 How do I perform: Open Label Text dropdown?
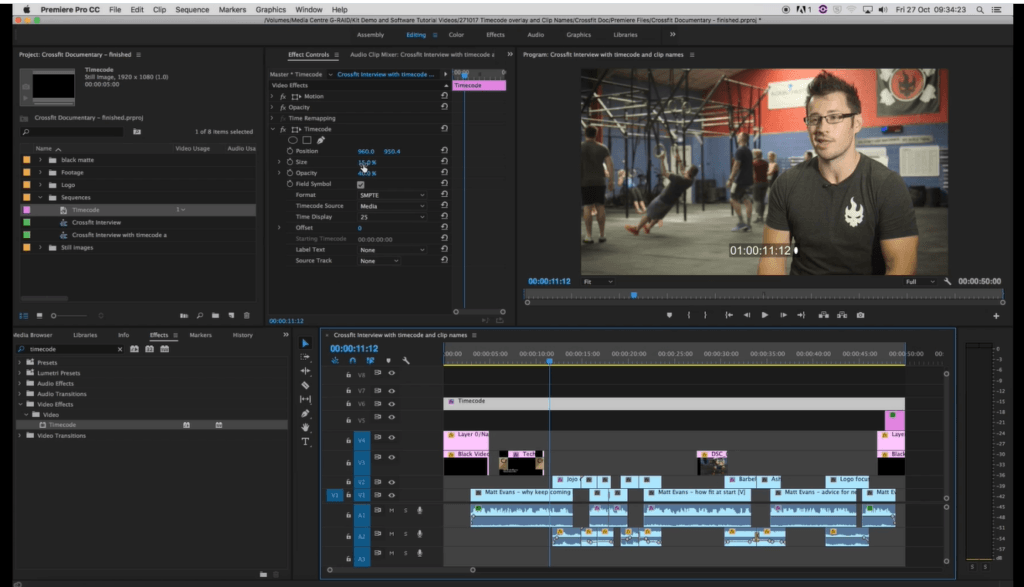tap(392, 249)
